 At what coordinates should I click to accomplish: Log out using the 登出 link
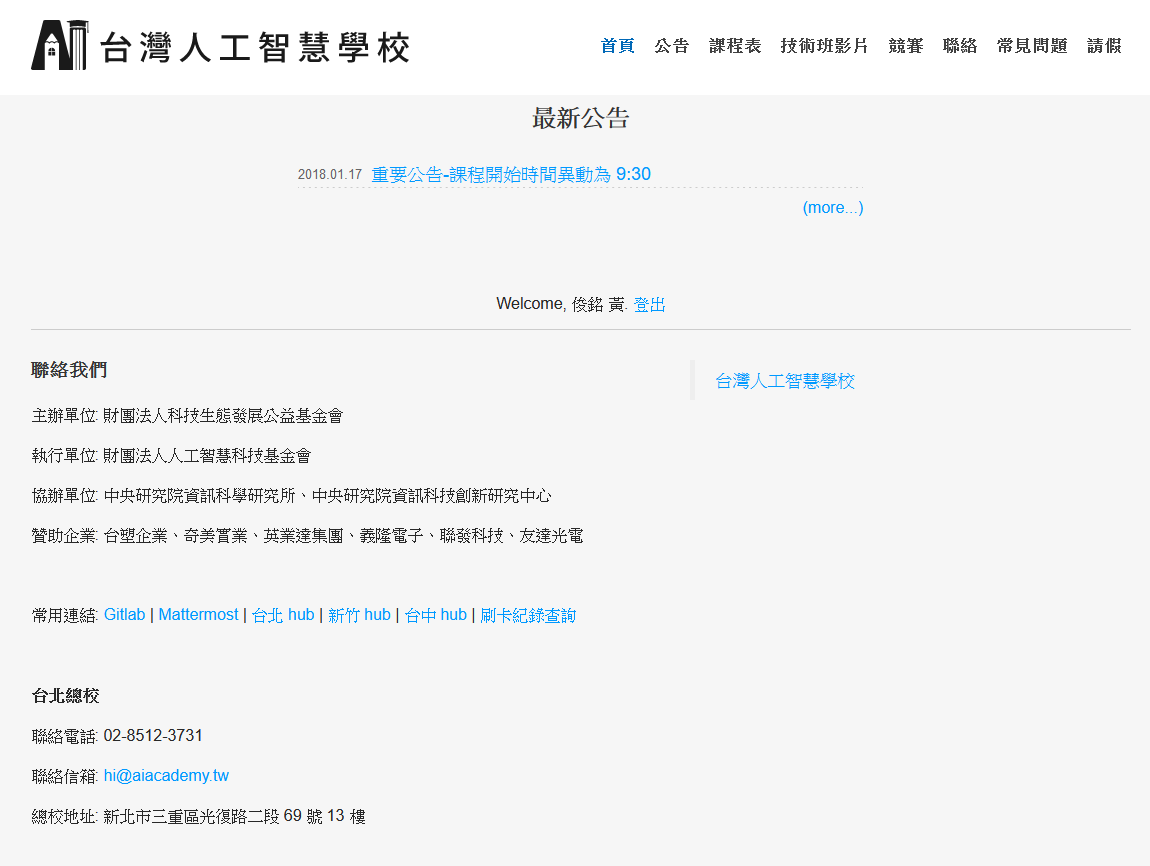pos(649,305)
